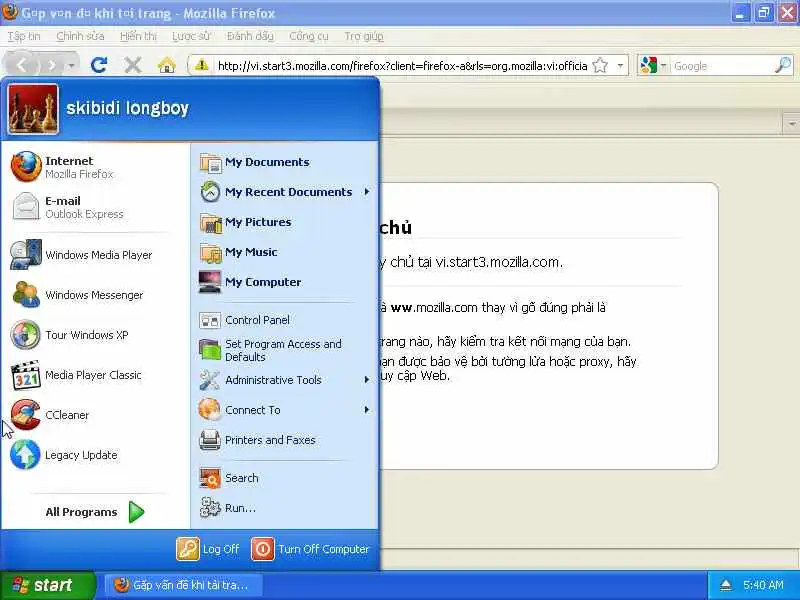Open Legacy Update shortcut

pyautogui.click(x=96, y=455)
